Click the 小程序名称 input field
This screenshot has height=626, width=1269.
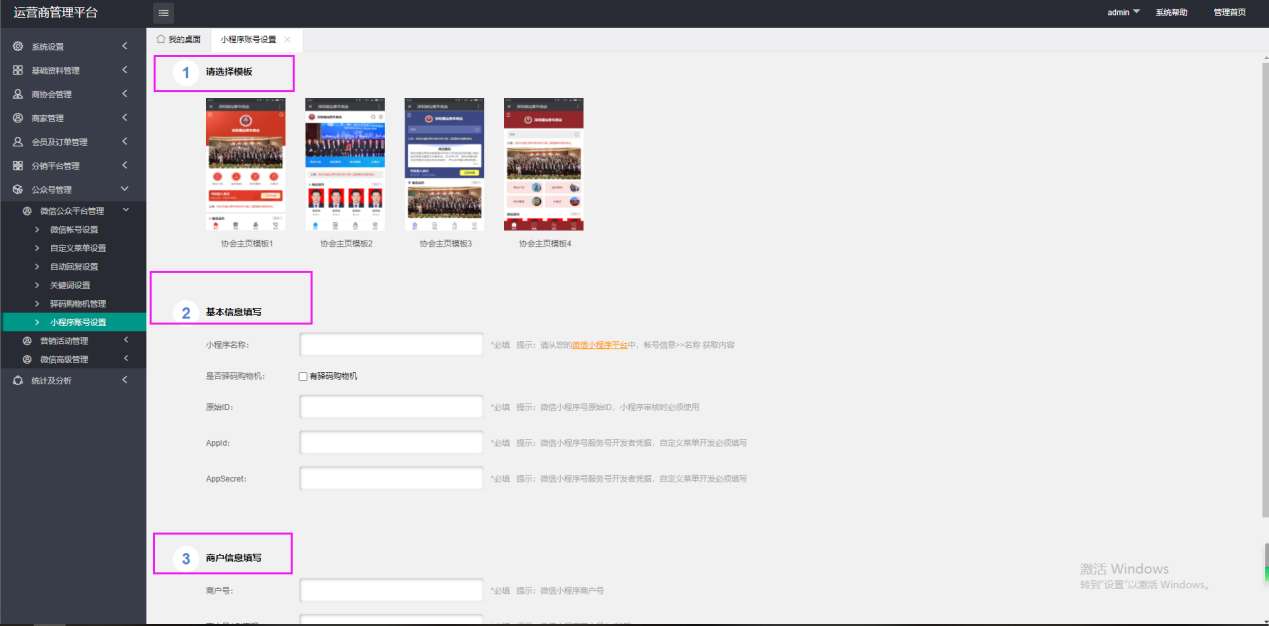(x=391, y=345)
